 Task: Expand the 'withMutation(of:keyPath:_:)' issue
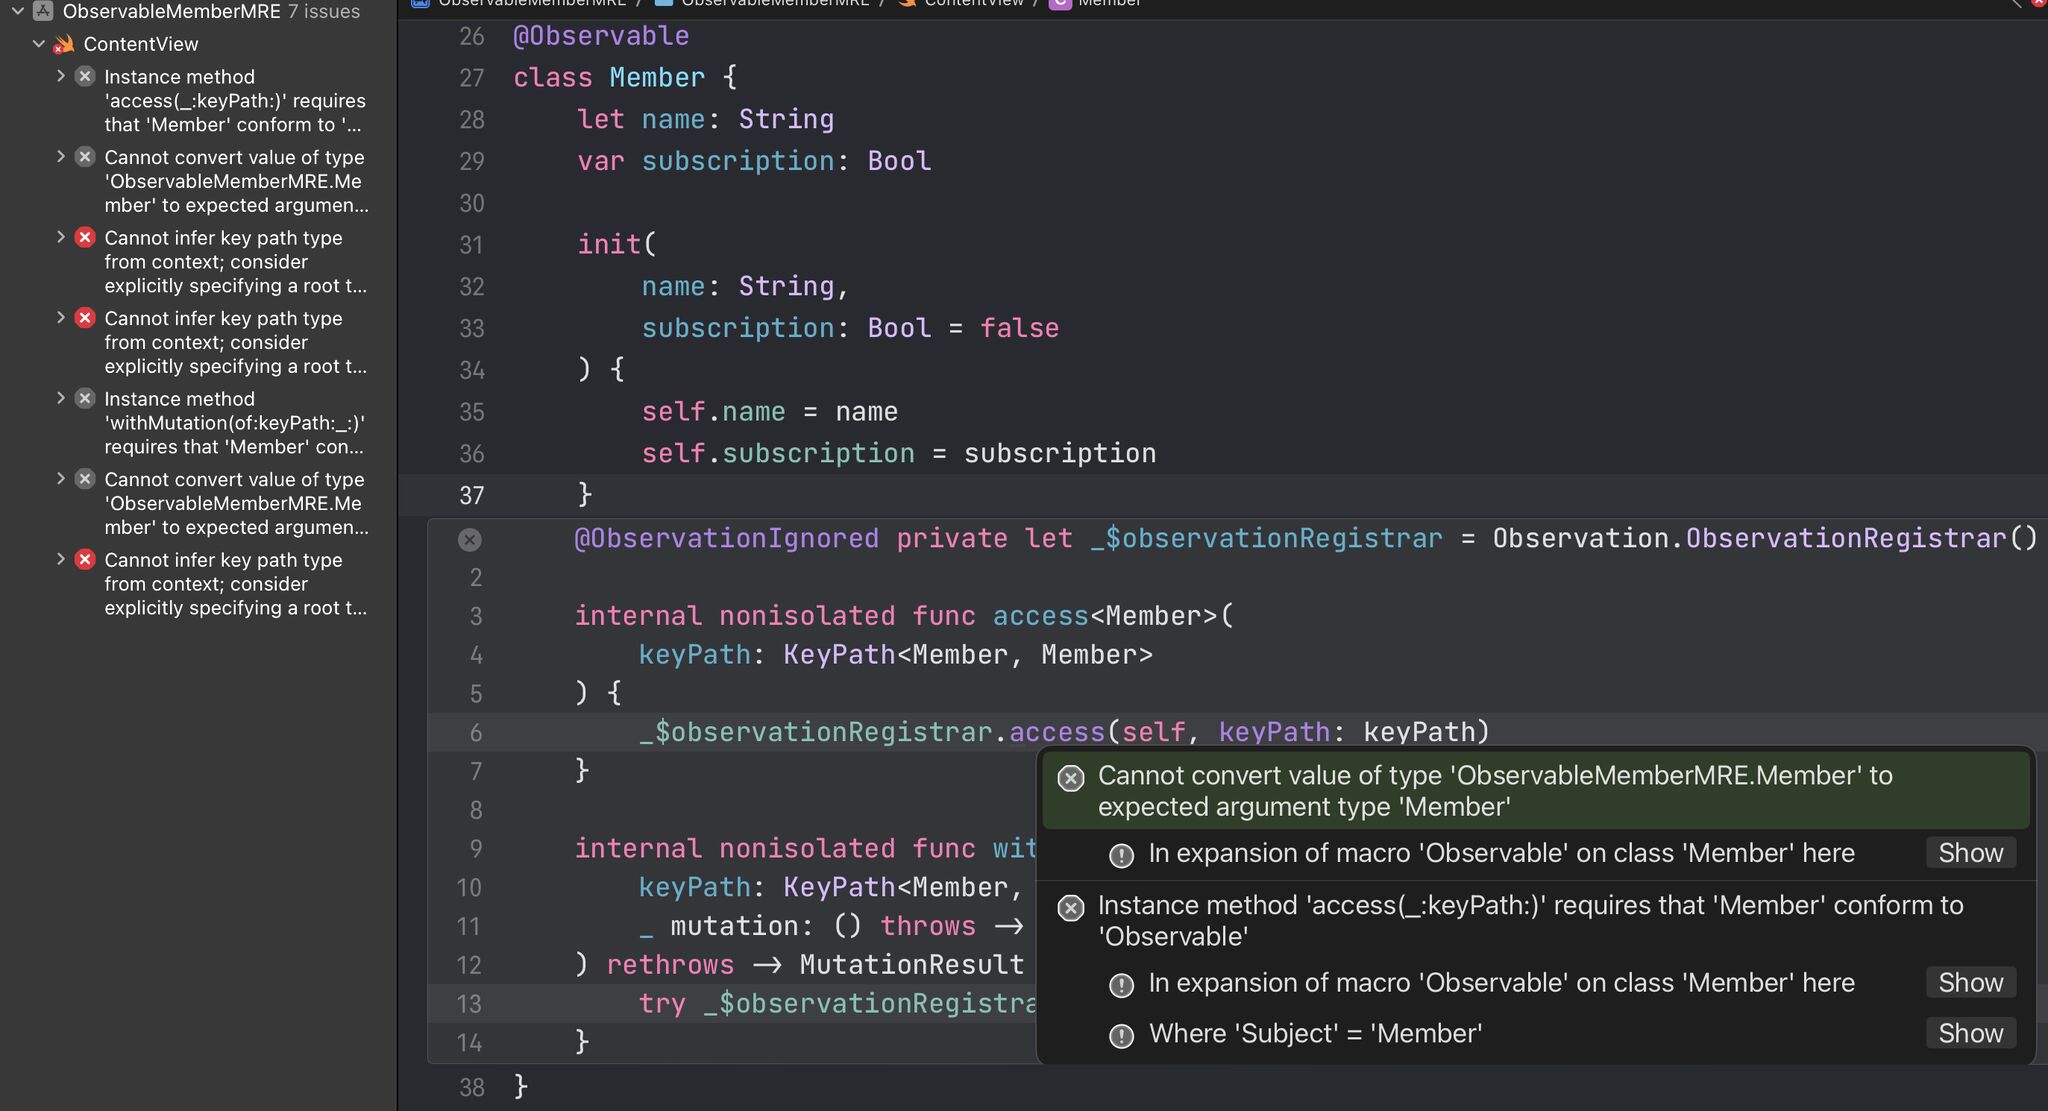(x=61, y=398)
